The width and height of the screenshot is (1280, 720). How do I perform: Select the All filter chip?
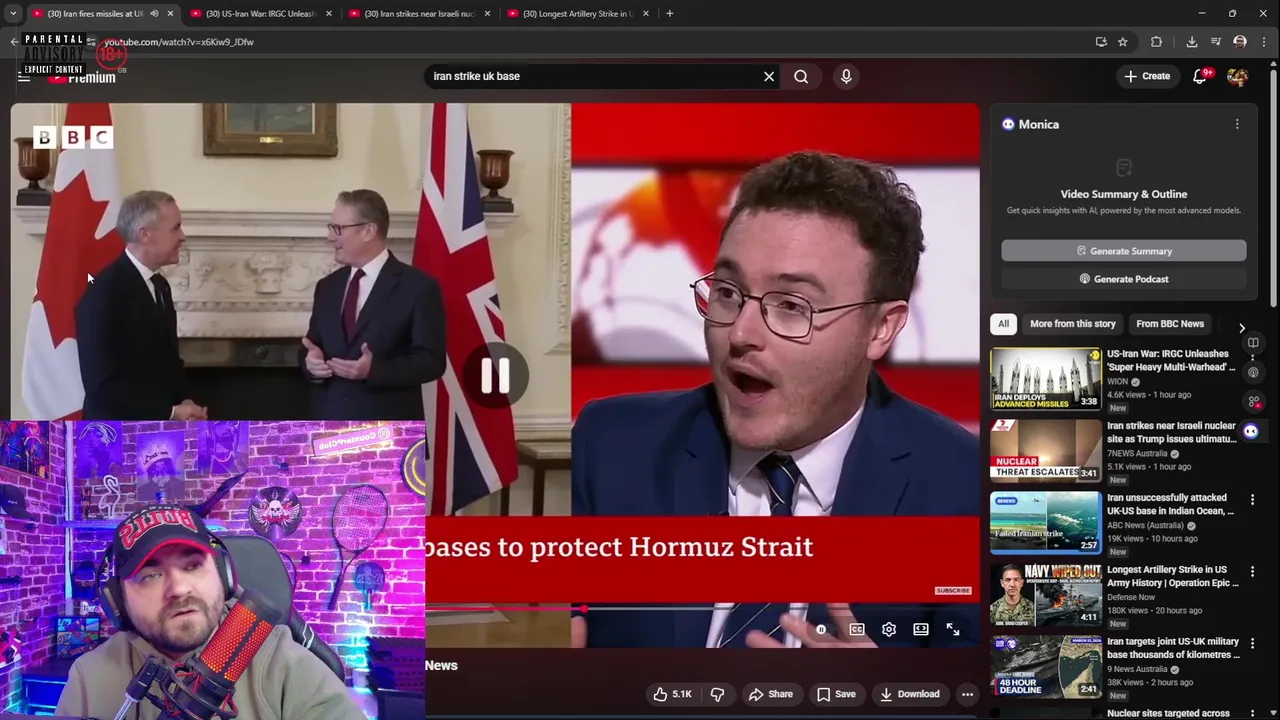pos(1003,324)
